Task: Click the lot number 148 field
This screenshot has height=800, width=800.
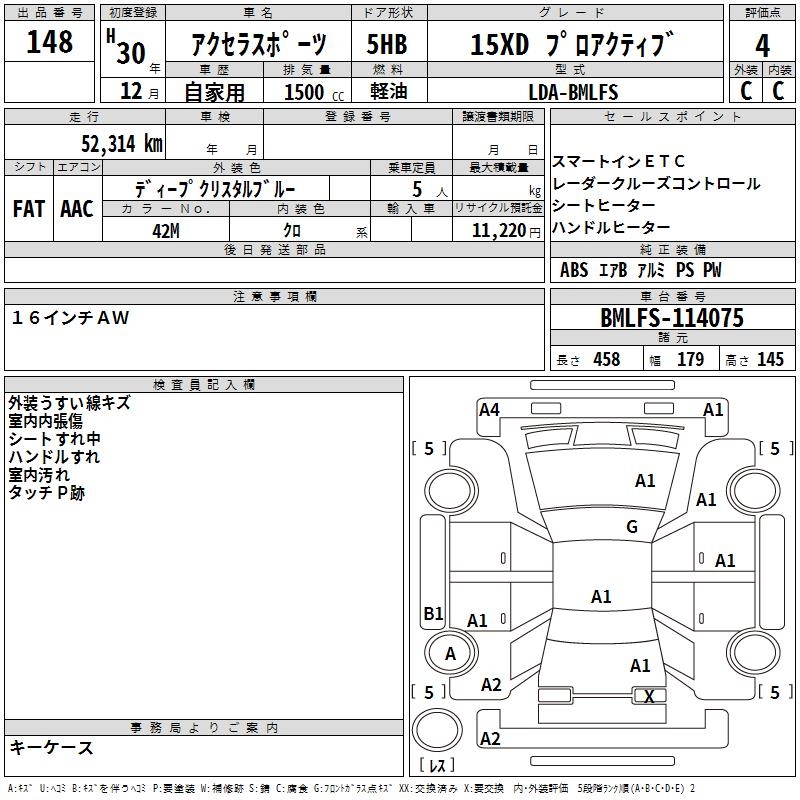Action: (49, 41)
